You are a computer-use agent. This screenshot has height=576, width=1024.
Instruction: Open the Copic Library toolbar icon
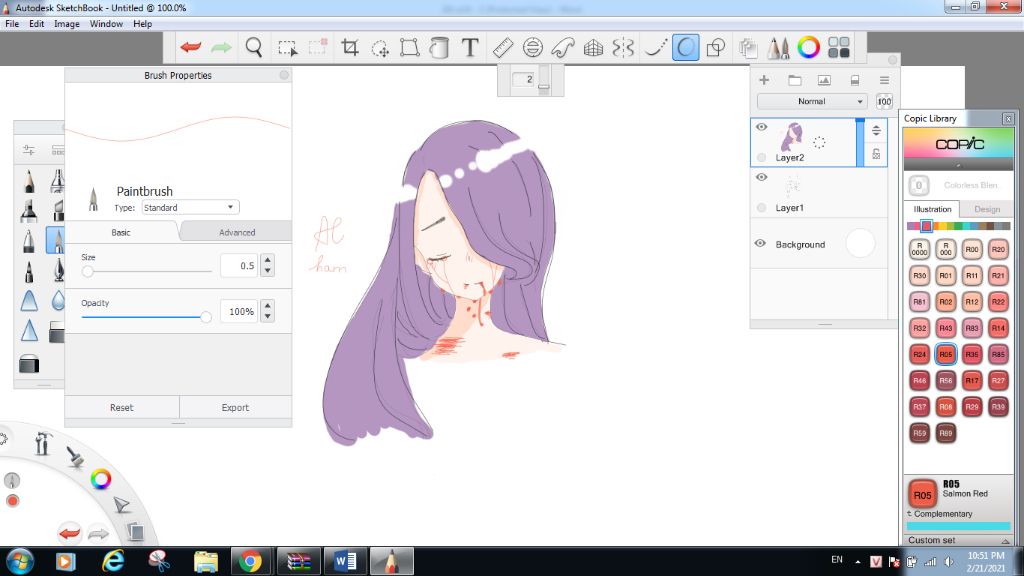coord(839,47)
